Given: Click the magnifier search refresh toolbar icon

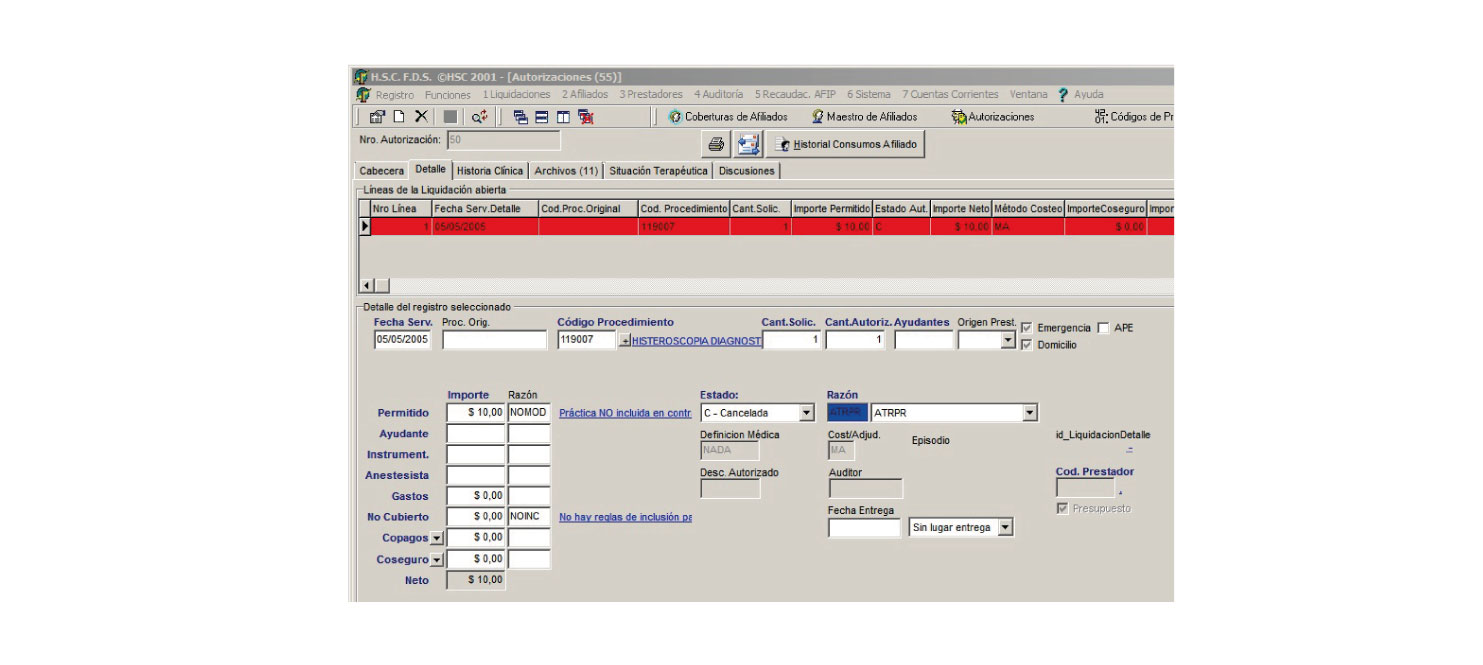Looking at the screenshot, I should coord(480,117).
